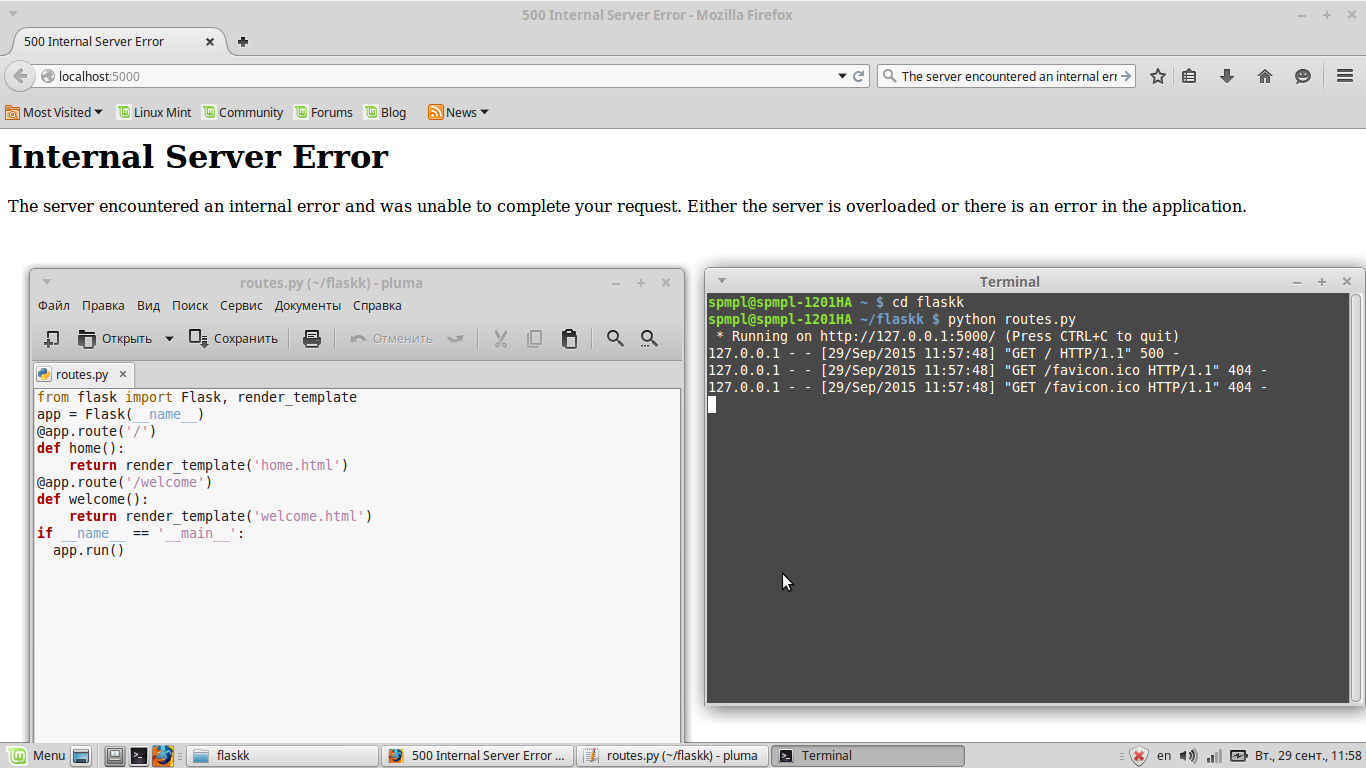
Task: Launch Firefox from panel launcher icon
Action: coord(163,756)
